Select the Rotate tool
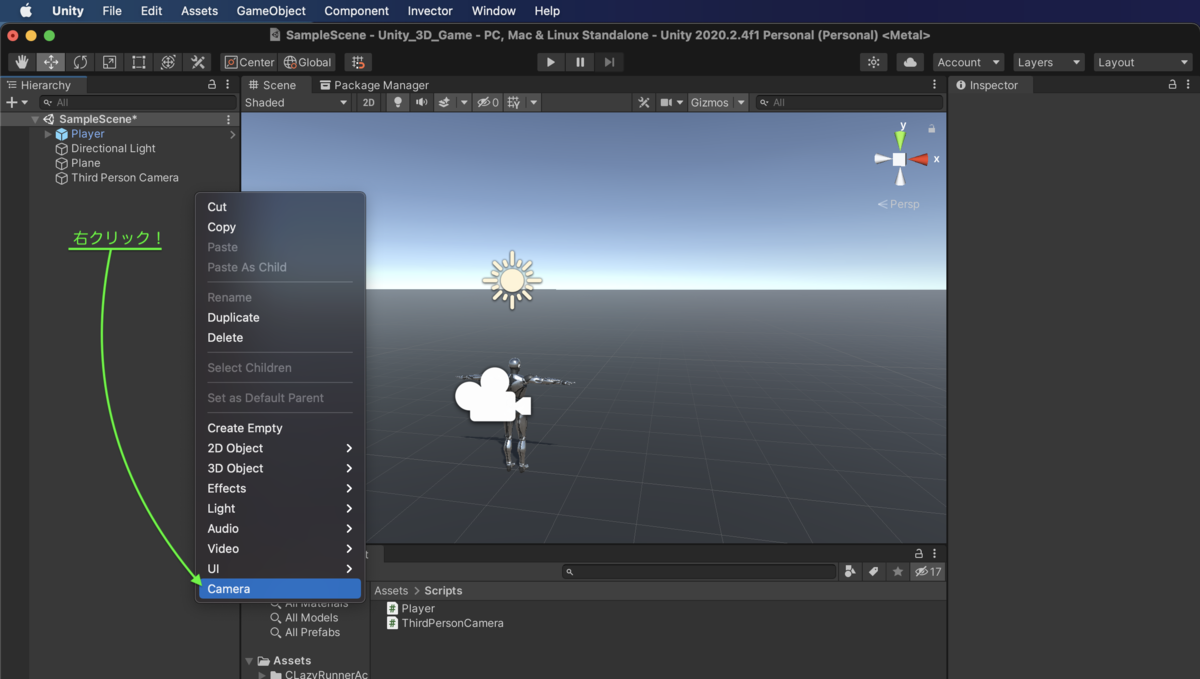Viewport: 1200px width, 679px height. click(x=80, y=62)
